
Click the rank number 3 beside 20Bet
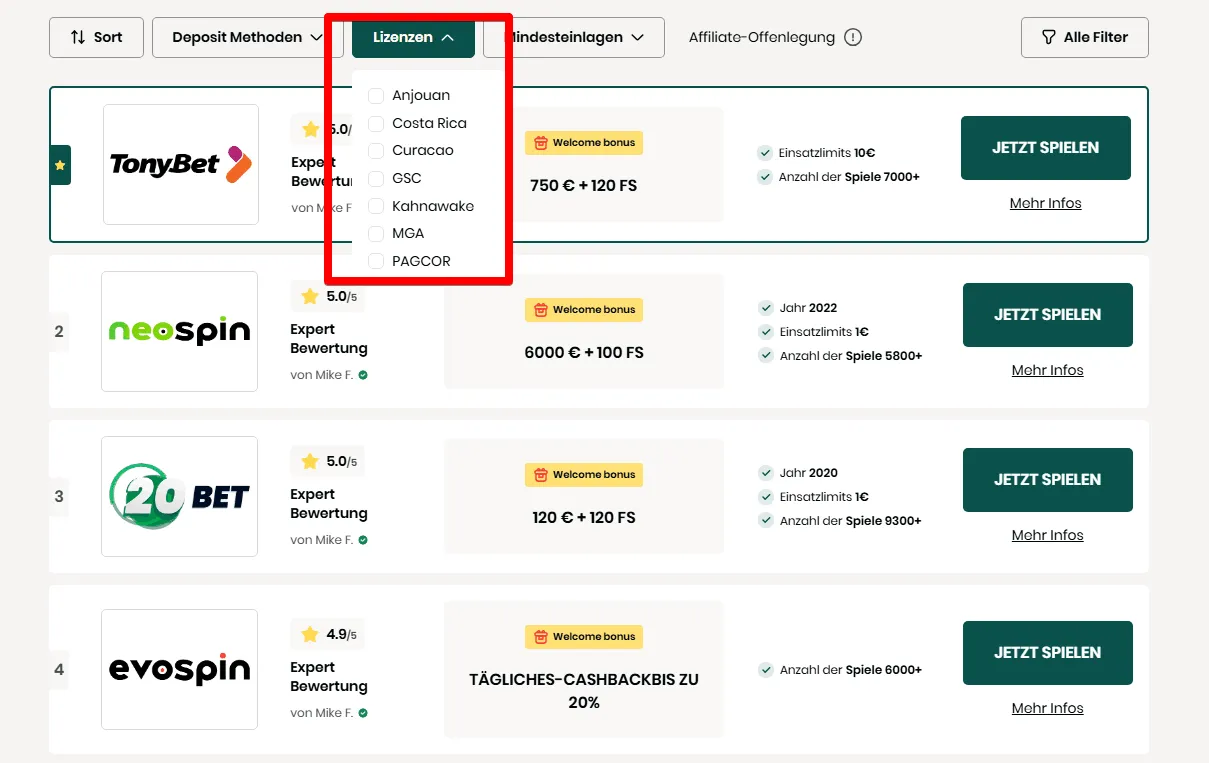[x=59, y=497]
